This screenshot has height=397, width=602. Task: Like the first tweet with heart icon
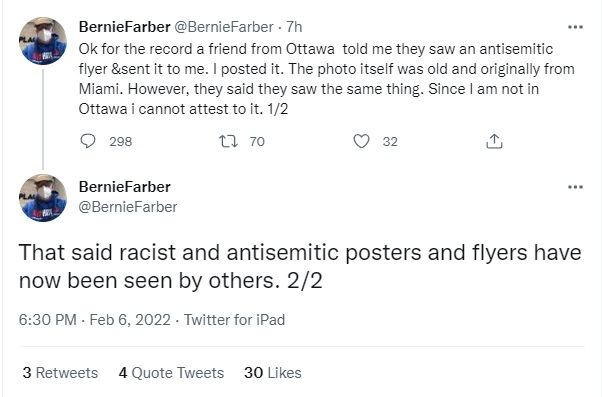361,141
